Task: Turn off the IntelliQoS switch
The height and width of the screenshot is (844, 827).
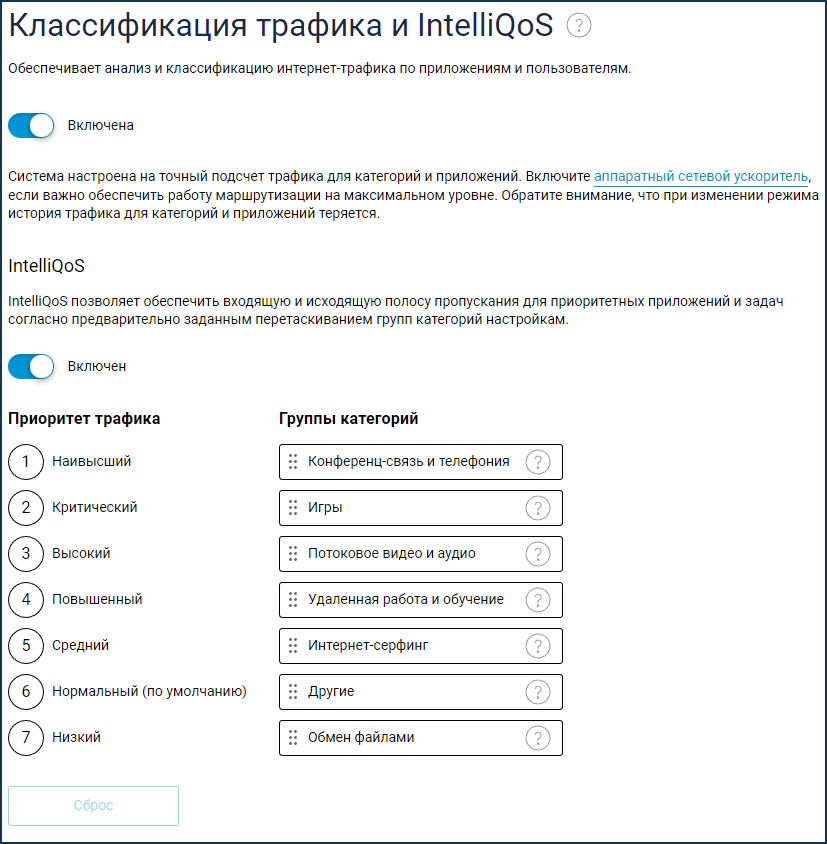Action: (31, 367)
